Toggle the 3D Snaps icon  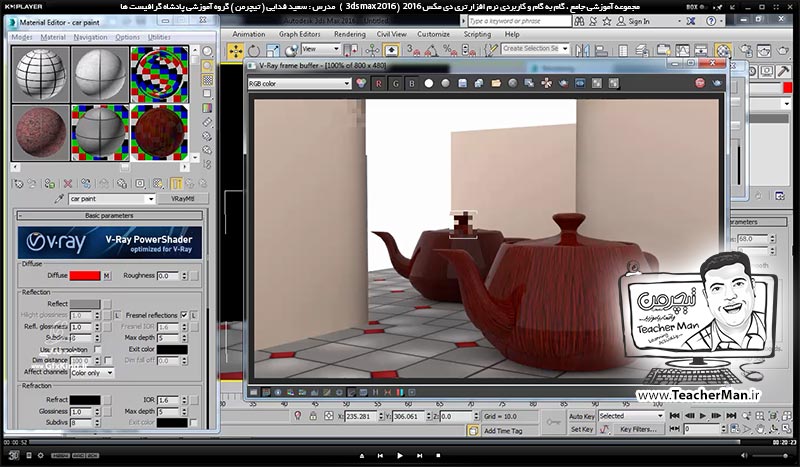coord(413,50)
